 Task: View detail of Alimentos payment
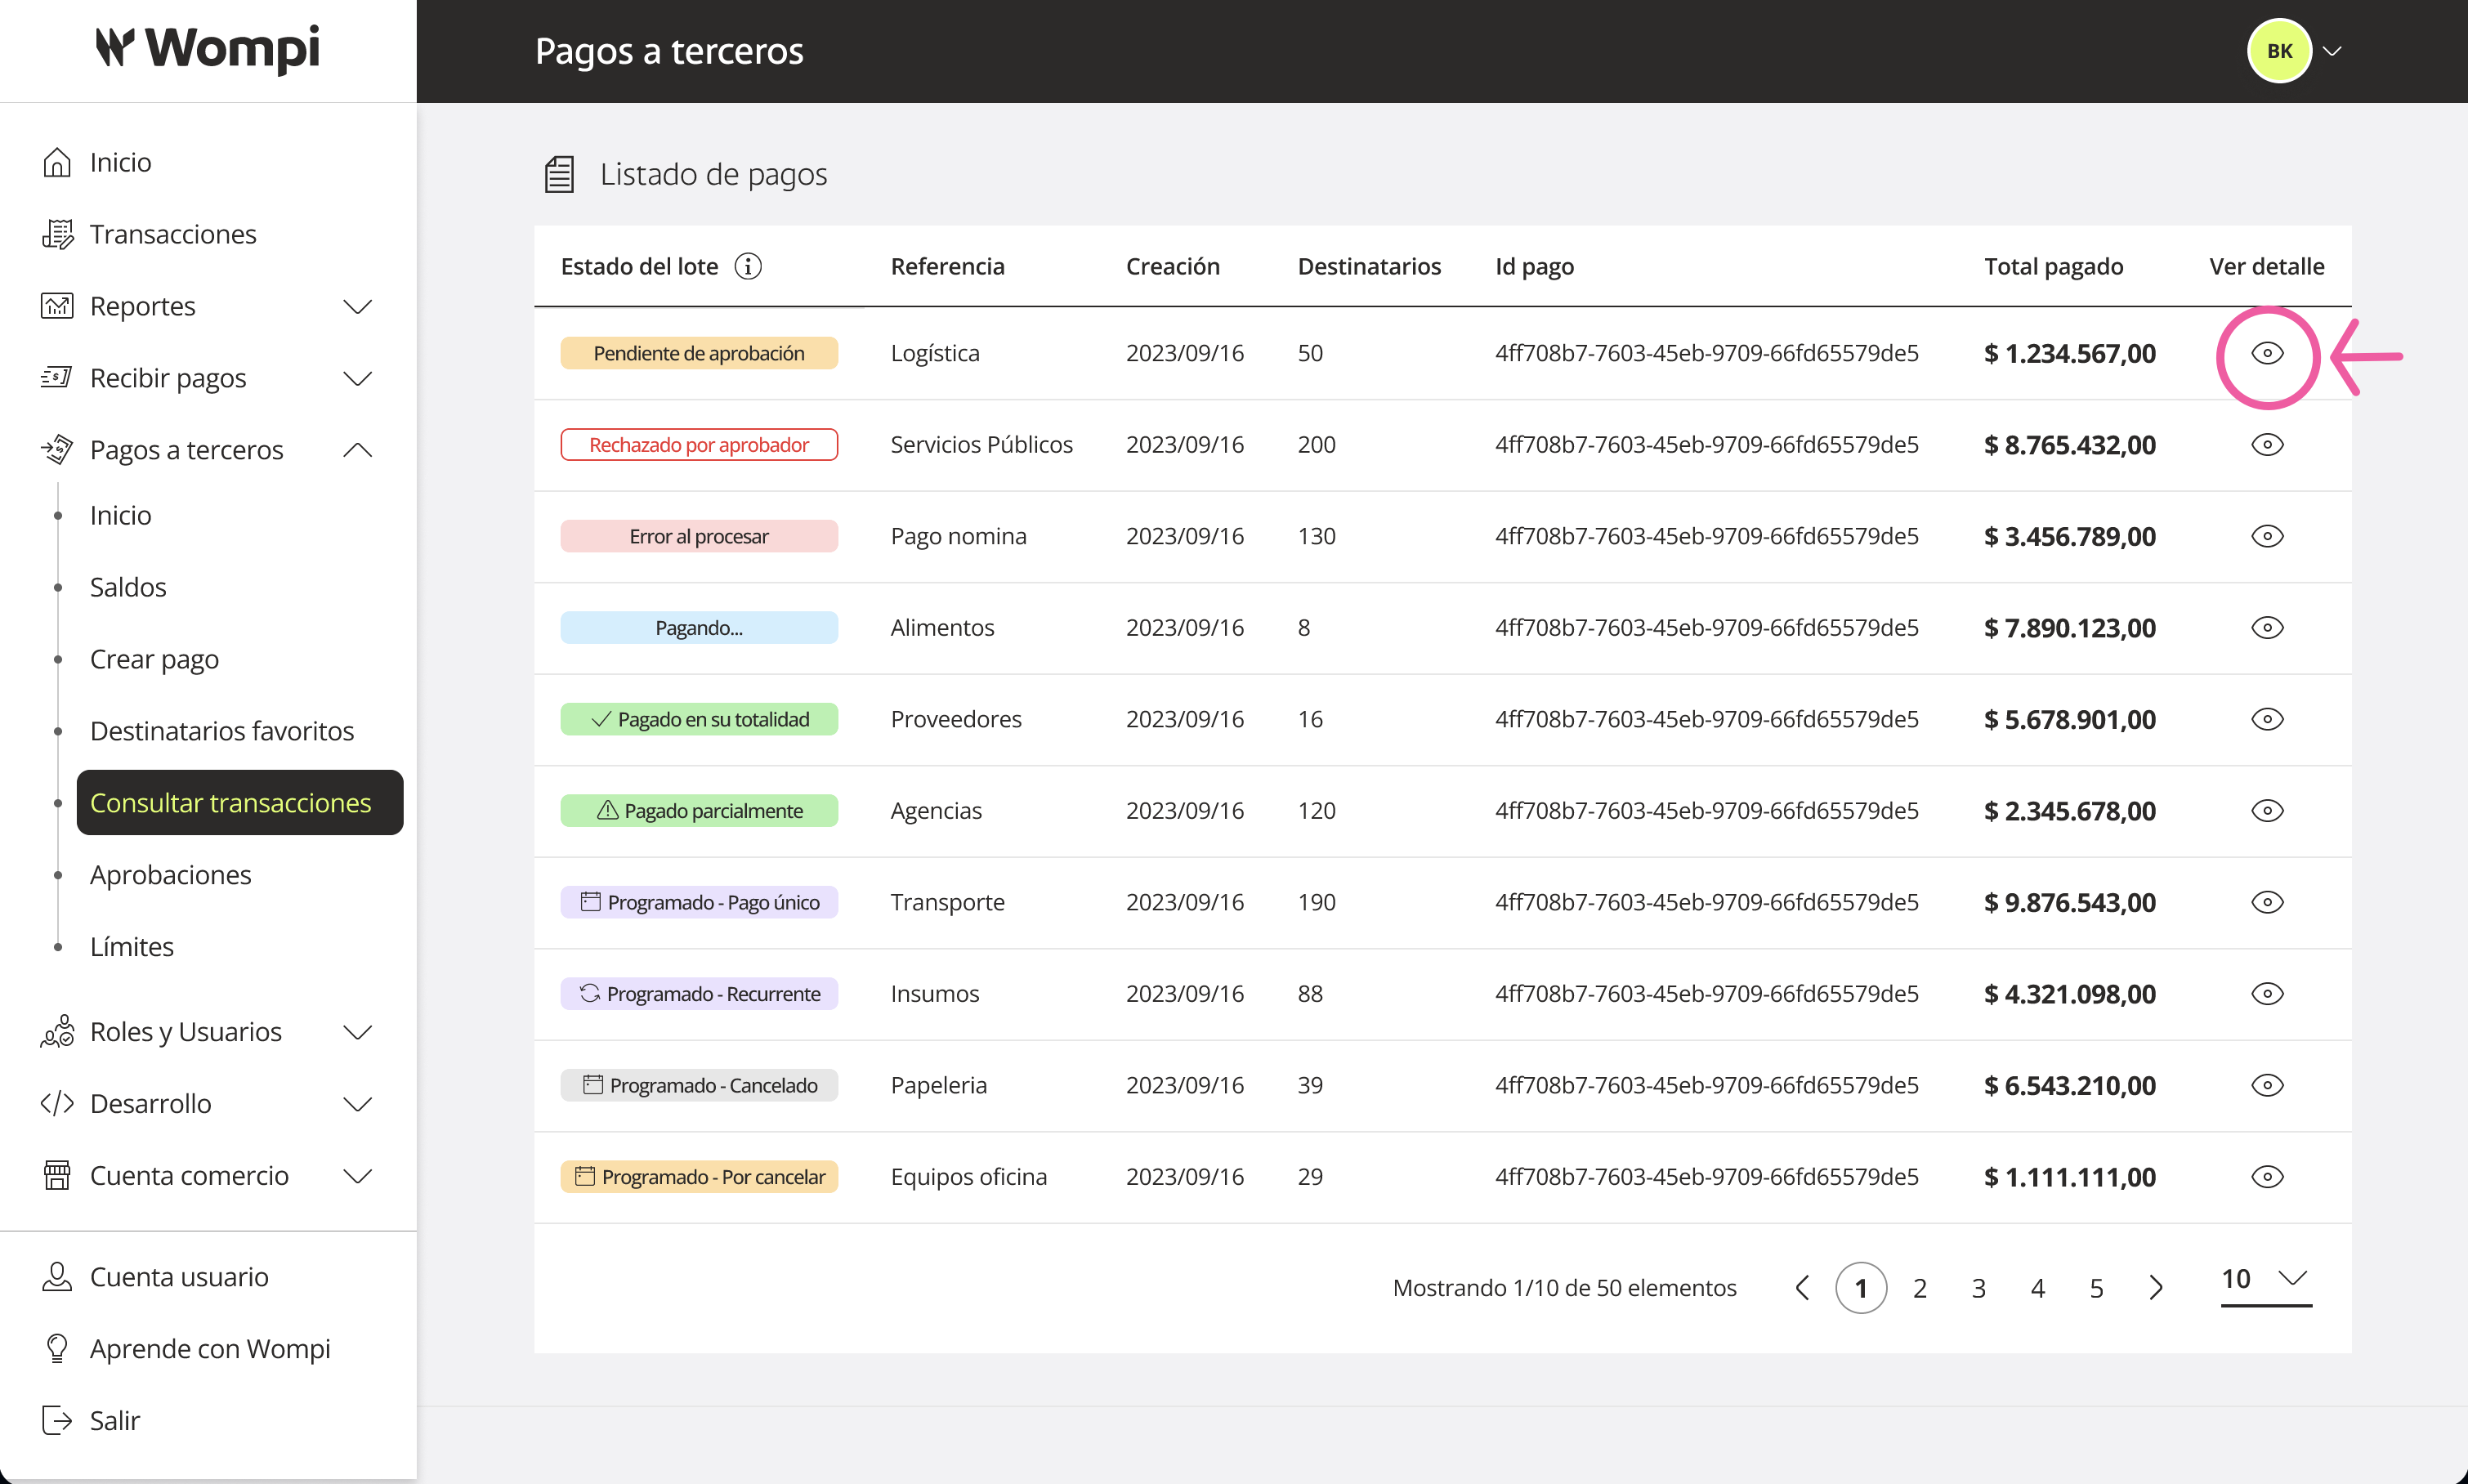point(2267,628)
